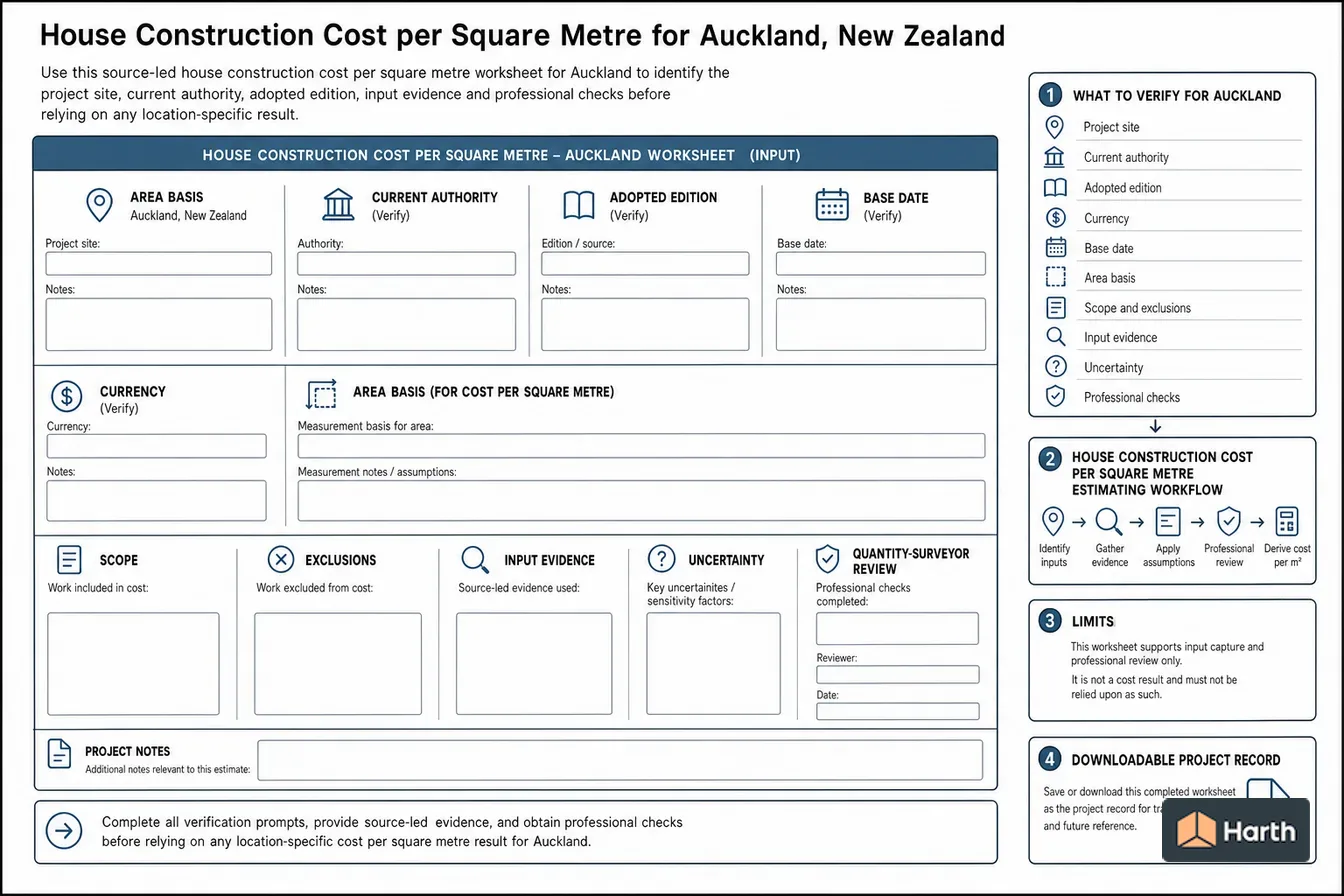Screen dimensions: 1344x896
Task: Click the 'DOWNLOADABLE PROJECT RECORD' heading
Action: (1175, 760)
